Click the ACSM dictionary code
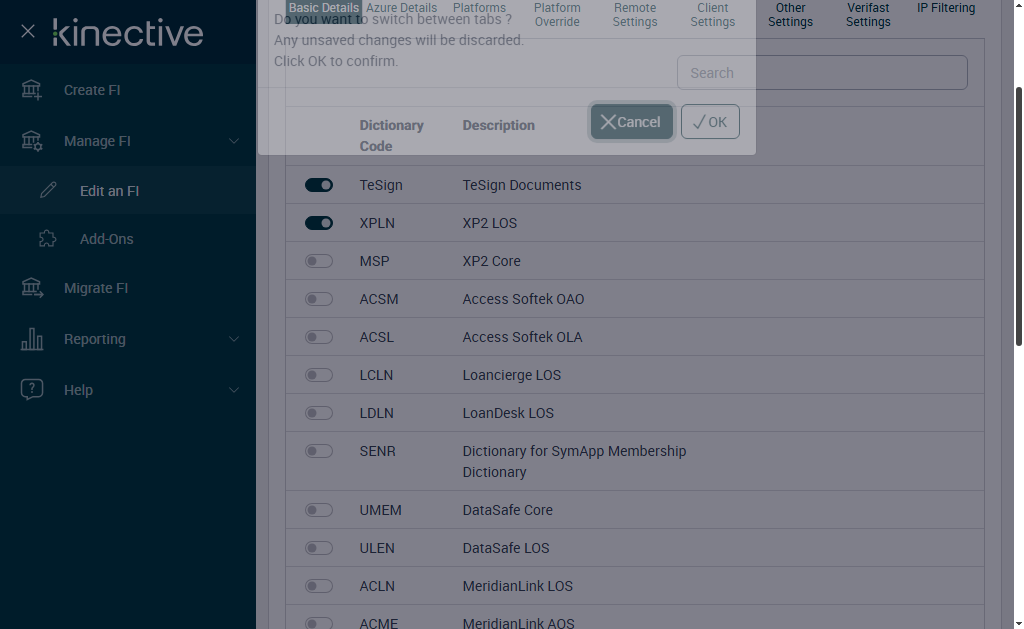1024x629 pixels. (379, 299)
